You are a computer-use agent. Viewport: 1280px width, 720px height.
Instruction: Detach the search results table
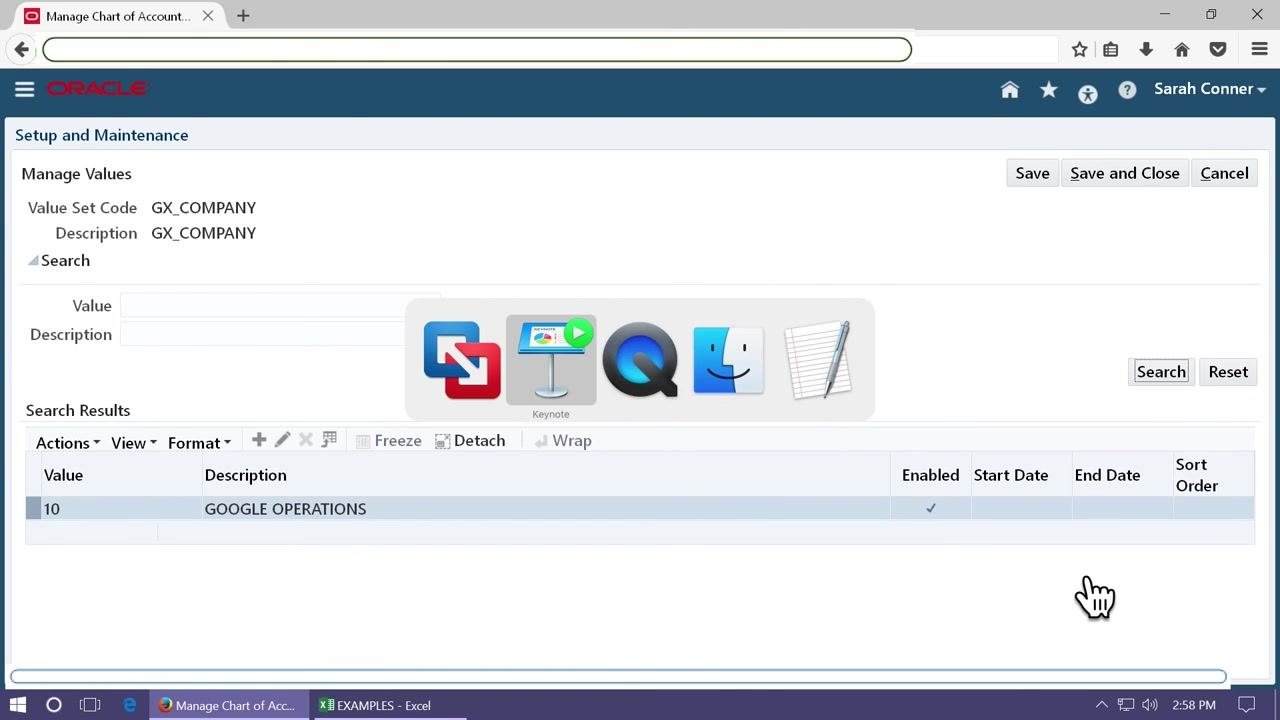(470, 441)
